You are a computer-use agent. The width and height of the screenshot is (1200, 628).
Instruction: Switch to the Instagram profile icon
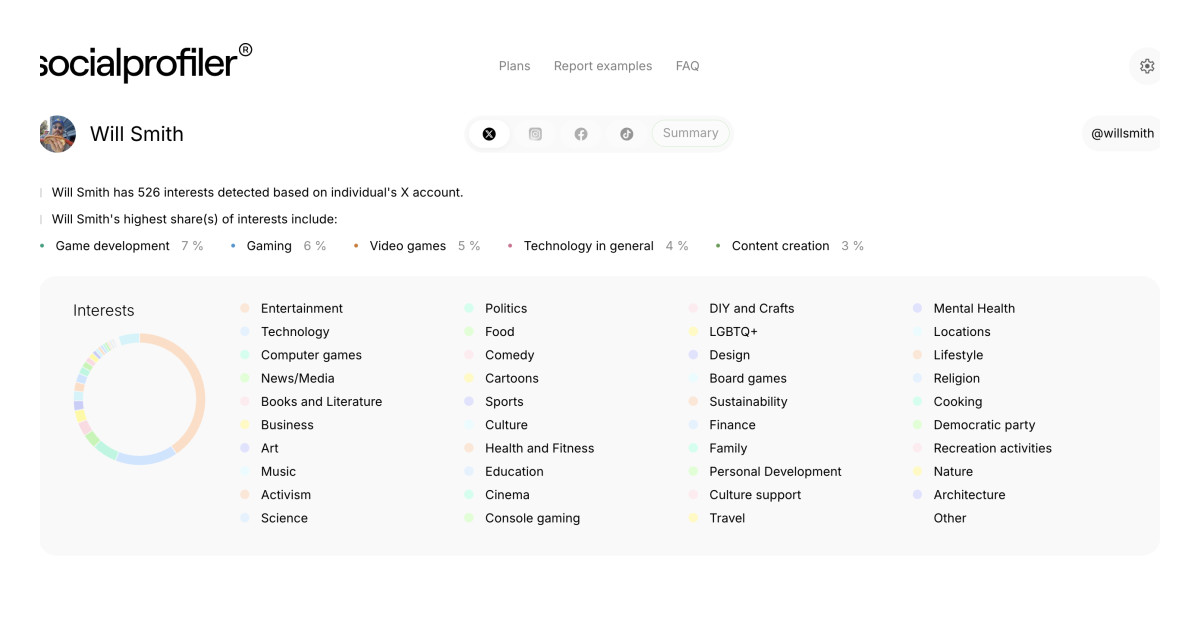[535, 133]
